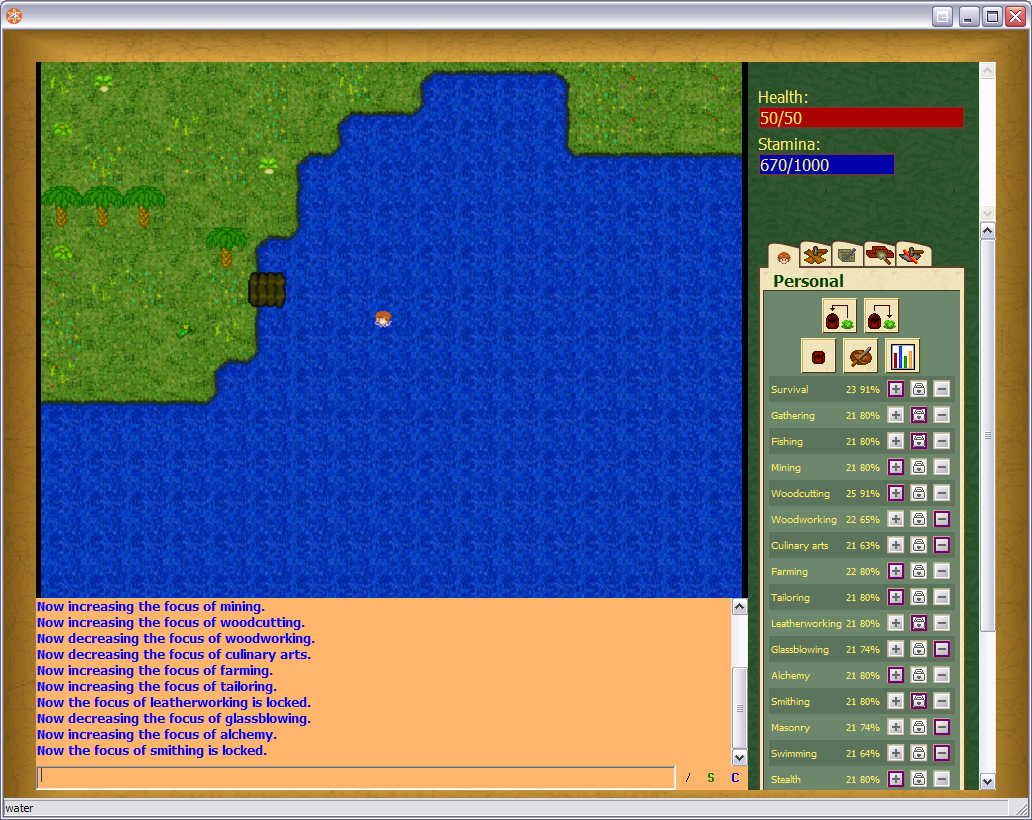Viewport: 1032px width, 820px height.
Task: Open the Personal tab with the face icon
Action: pyautogui.click(x=783, y=256)
